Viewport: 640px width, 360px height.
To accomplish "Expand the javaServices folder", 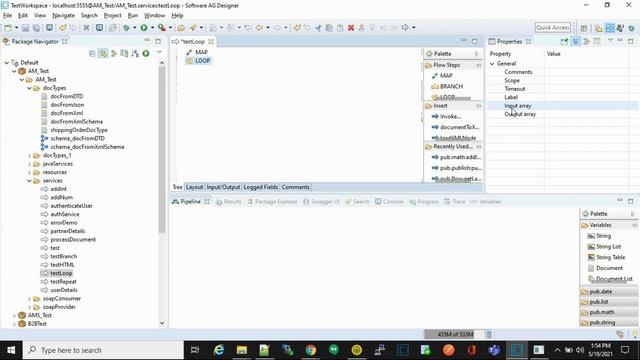I will point(29,164).
